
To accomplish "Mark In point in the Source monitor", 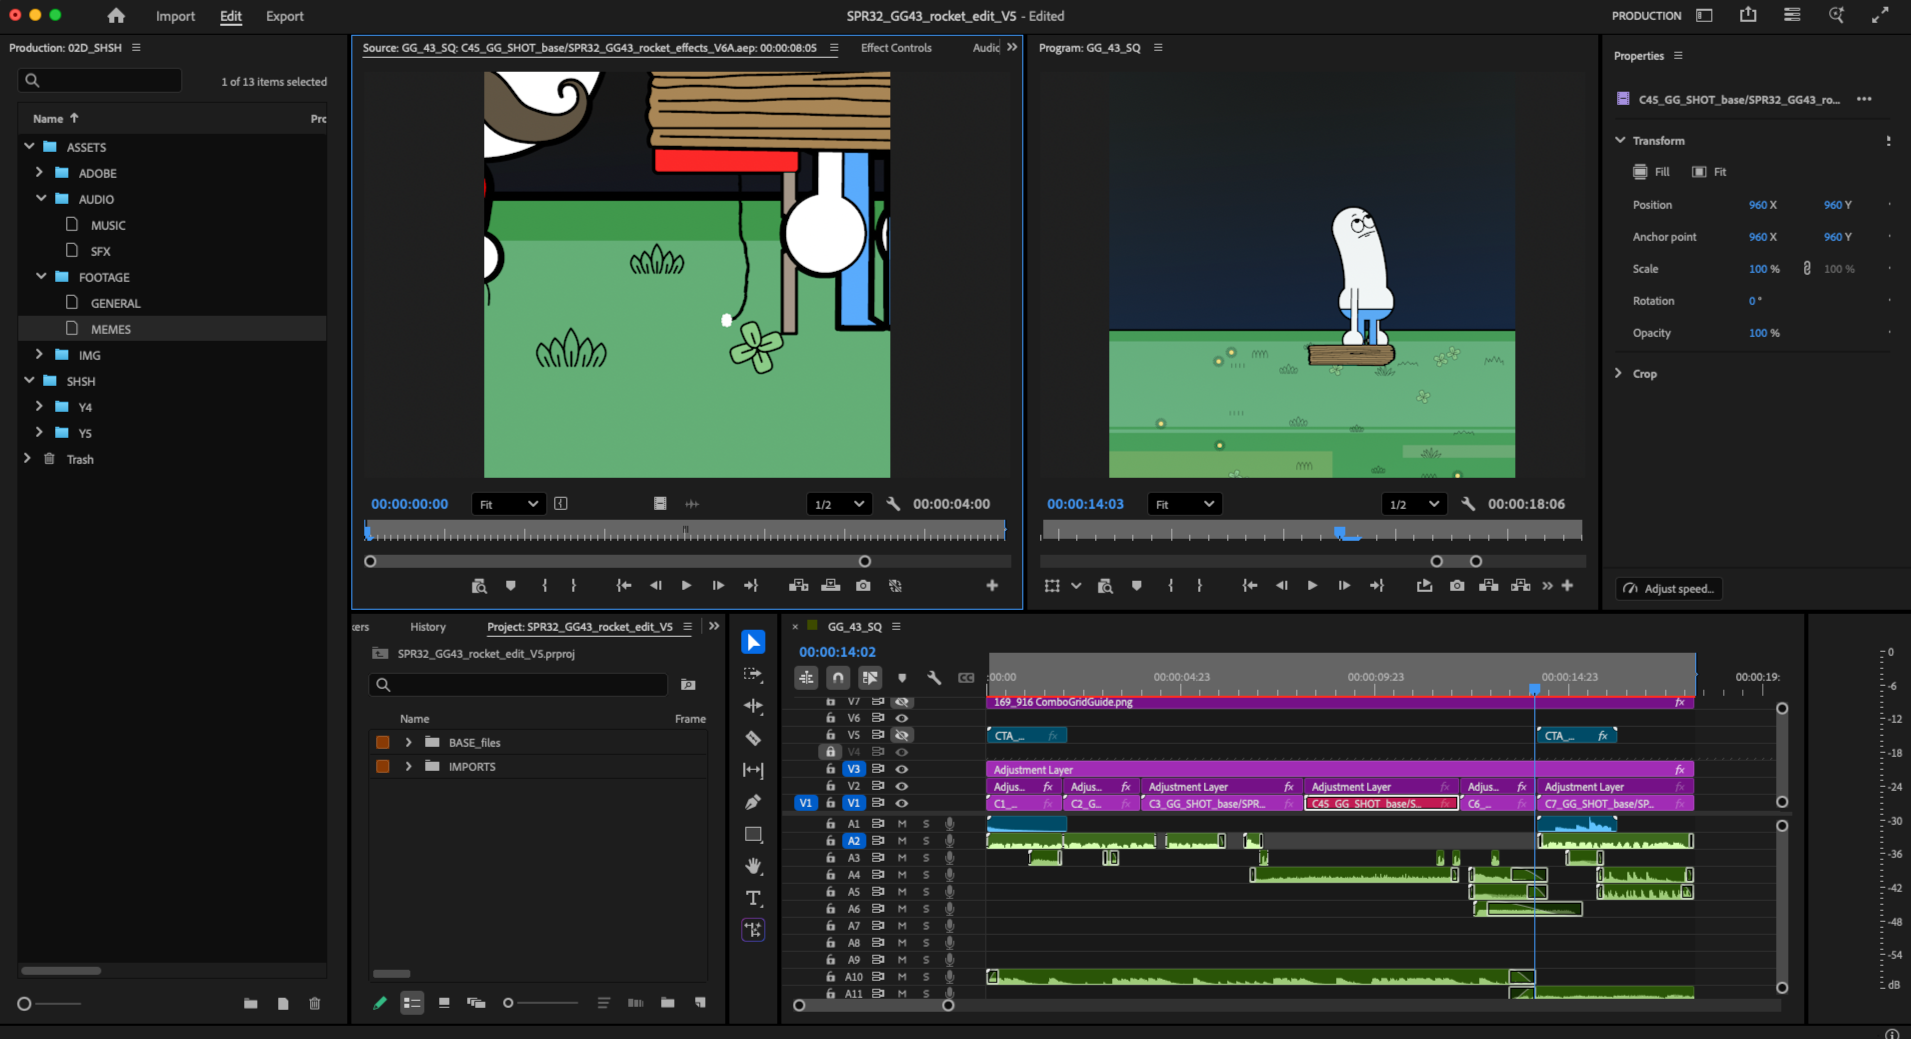I will pyautogui.click(x=545, y=586).
